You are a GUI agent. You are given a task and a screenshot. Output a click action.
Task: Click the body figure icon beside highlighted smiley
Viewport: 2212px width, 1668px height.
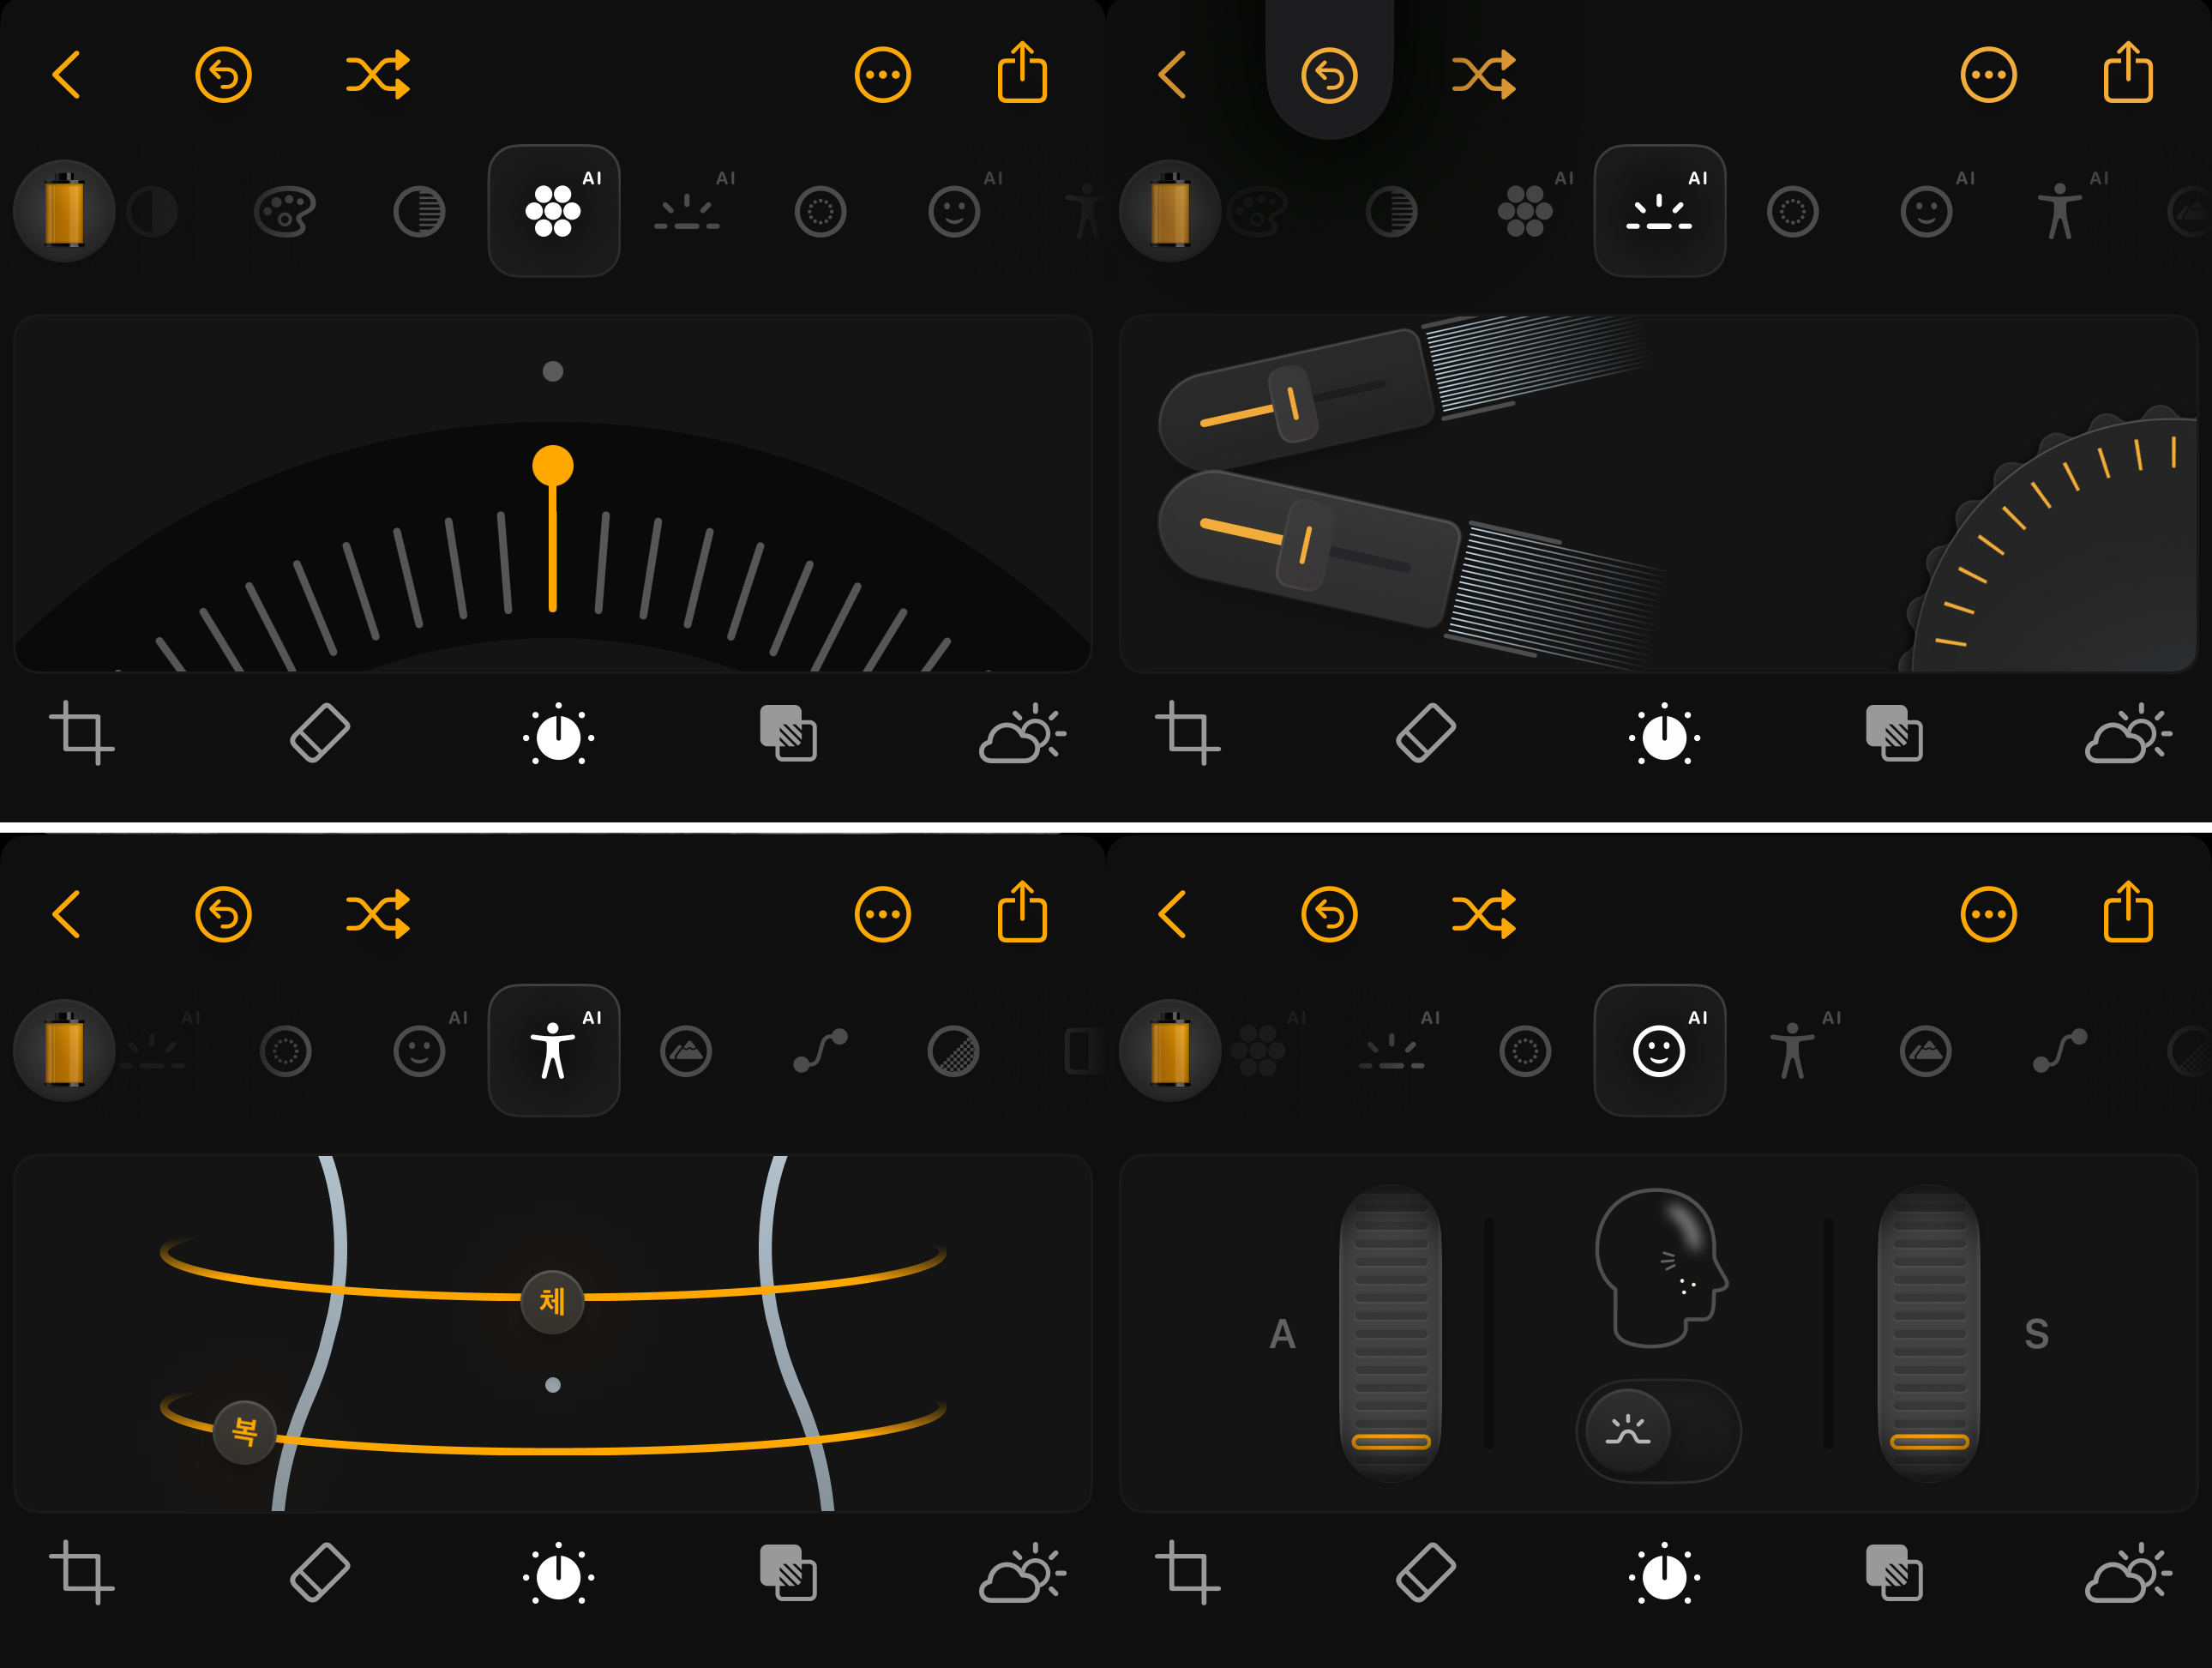tap(1792, 1050)
